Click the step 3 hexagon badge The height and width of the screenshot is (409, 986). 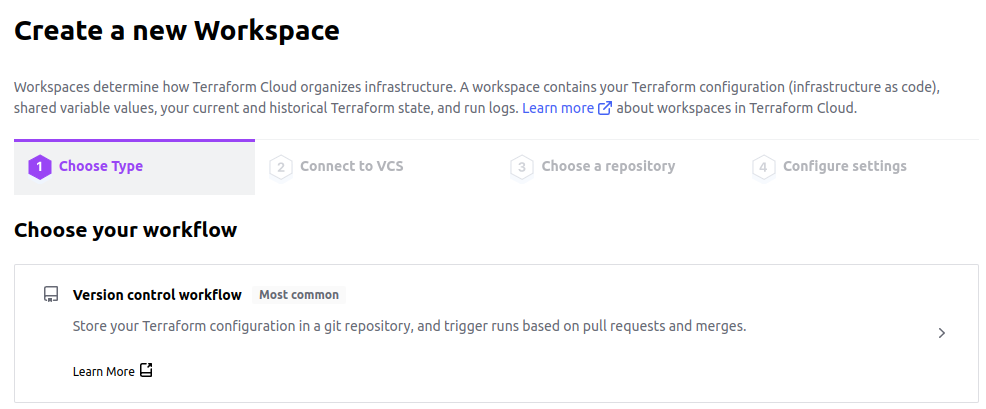tap(522, 167)
